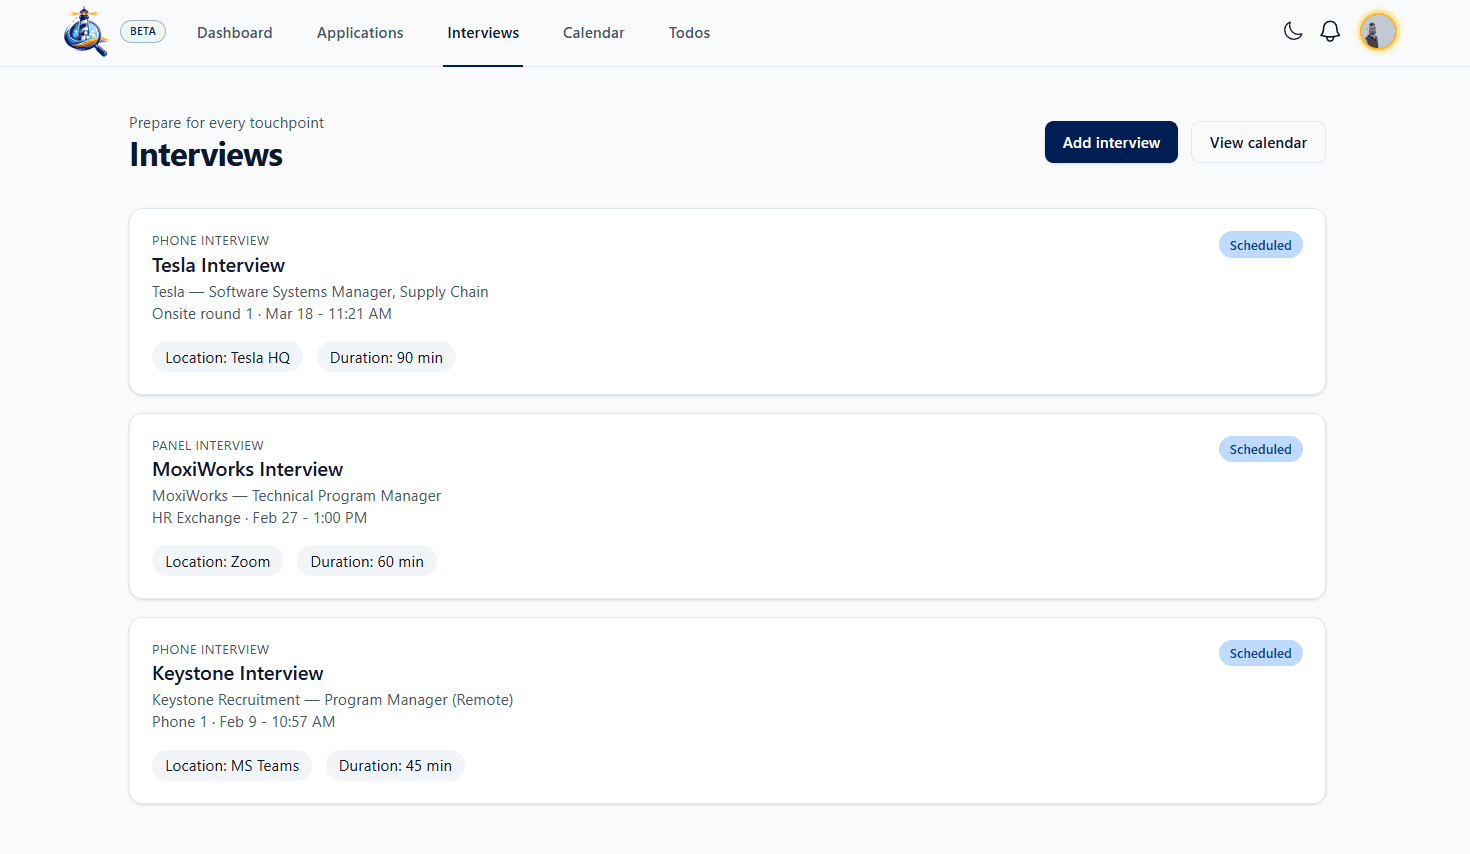Open the Applications tab
This screenshot has height=854, width=1470.
pos(360,33)
